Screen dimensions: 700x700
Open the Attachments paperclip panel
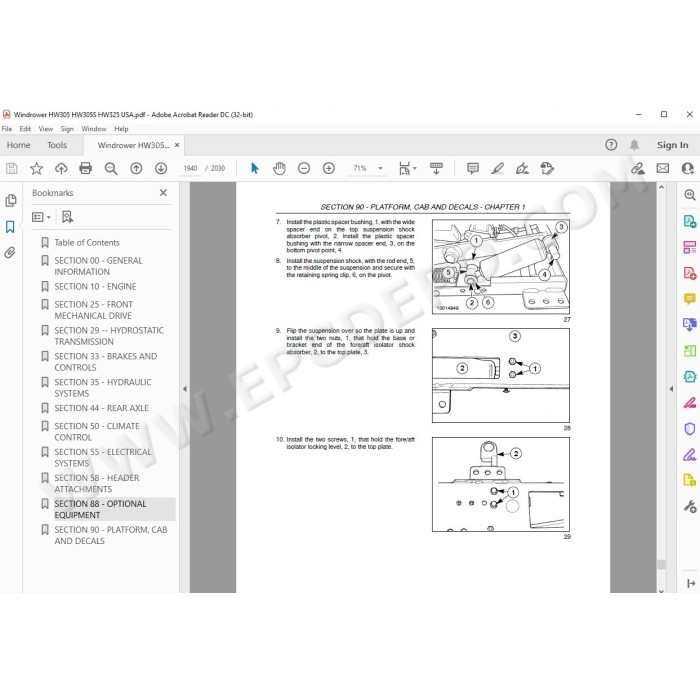[x=10, y=253]
